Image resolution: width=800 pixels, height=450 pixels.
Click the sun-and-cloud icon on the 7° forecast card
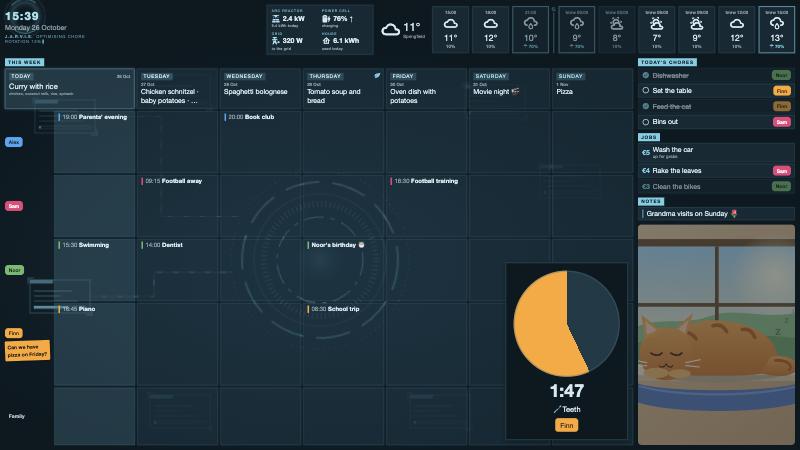pos(657,23)
